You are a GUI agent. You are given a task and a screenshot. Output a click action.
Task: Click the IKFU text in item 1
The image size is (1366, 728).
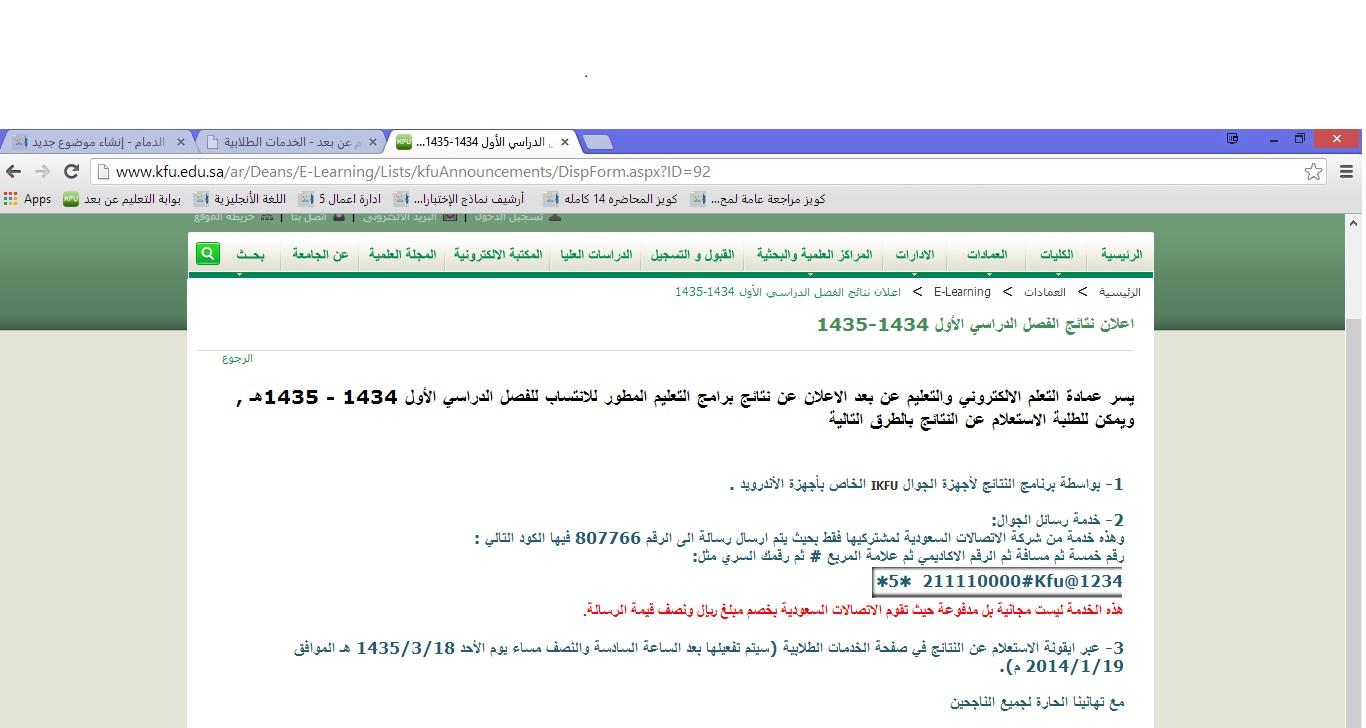pos(885,486)
